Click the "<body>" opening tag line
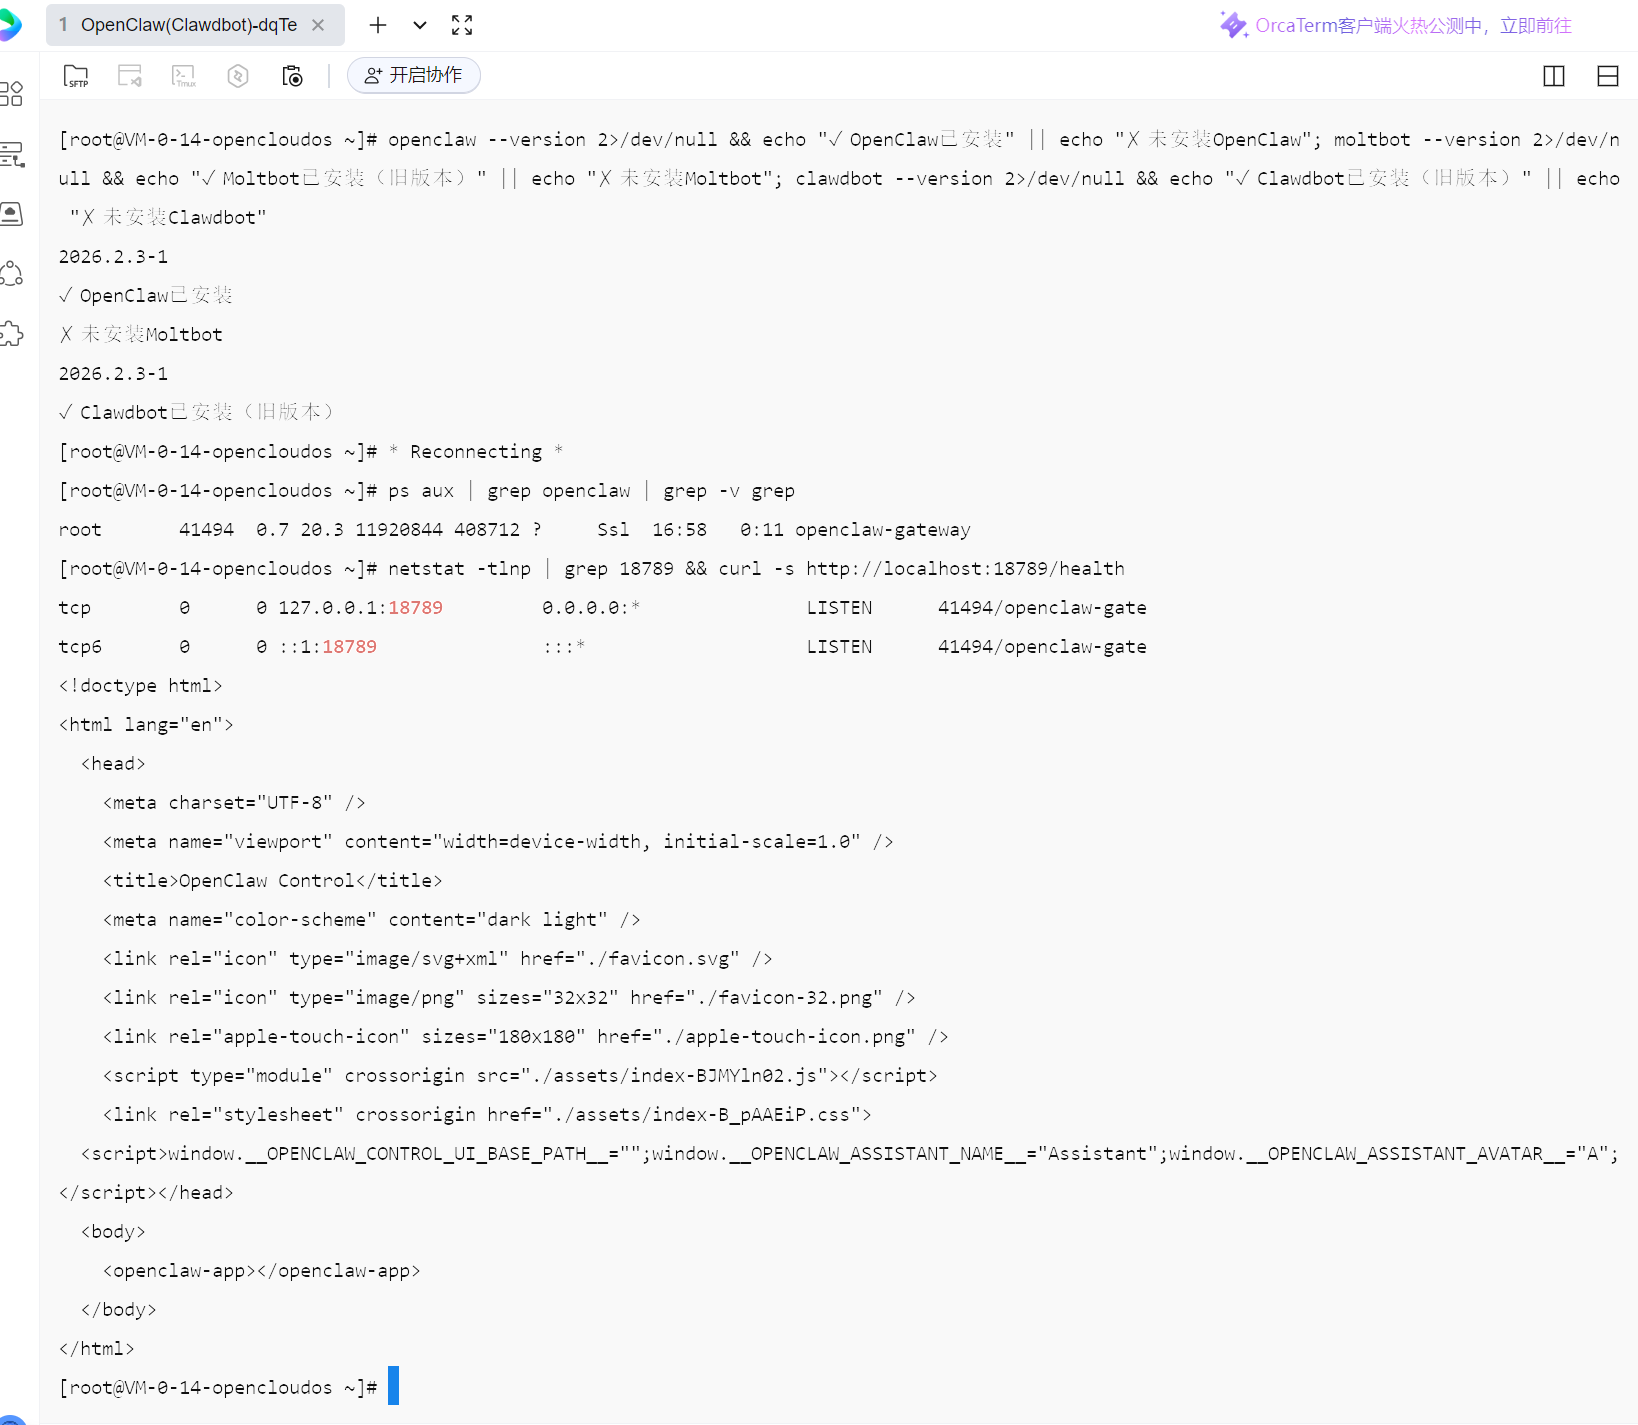The height and width of the screenshot is (1425, 1638). tap(113, 1232)
